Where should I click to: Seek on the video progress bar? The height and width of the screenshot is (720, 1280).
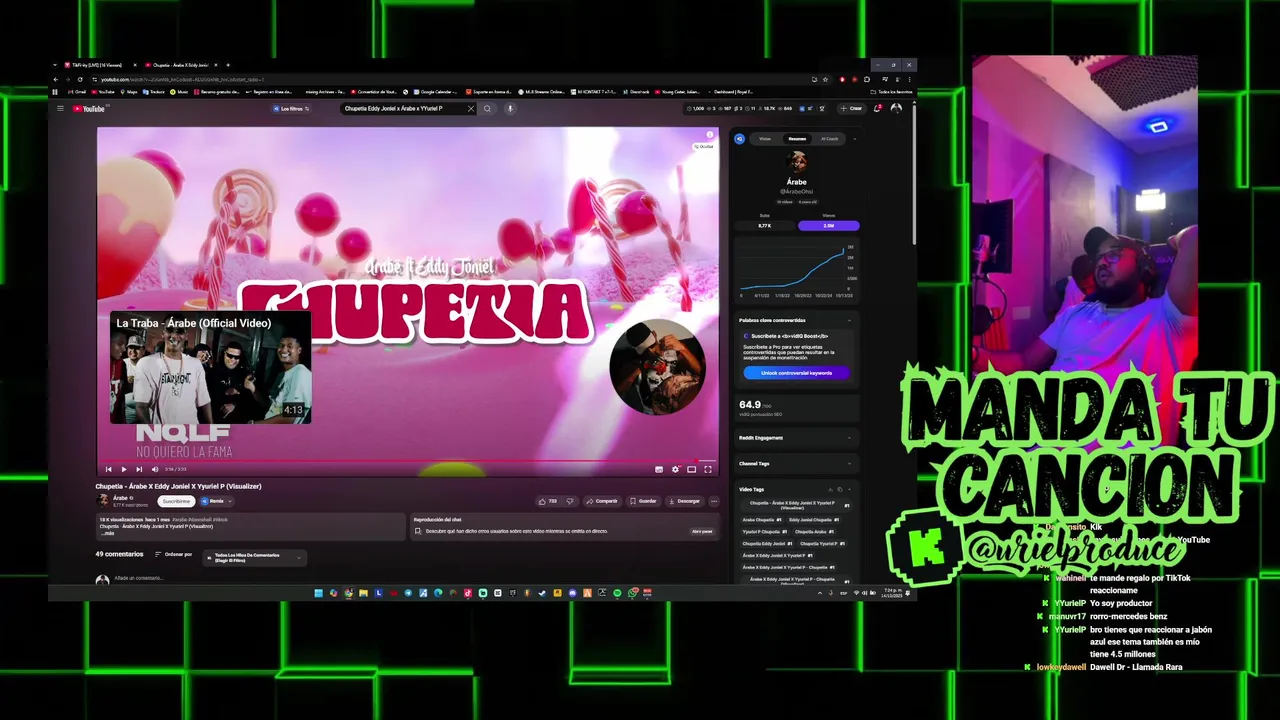(x=407, y=461)
